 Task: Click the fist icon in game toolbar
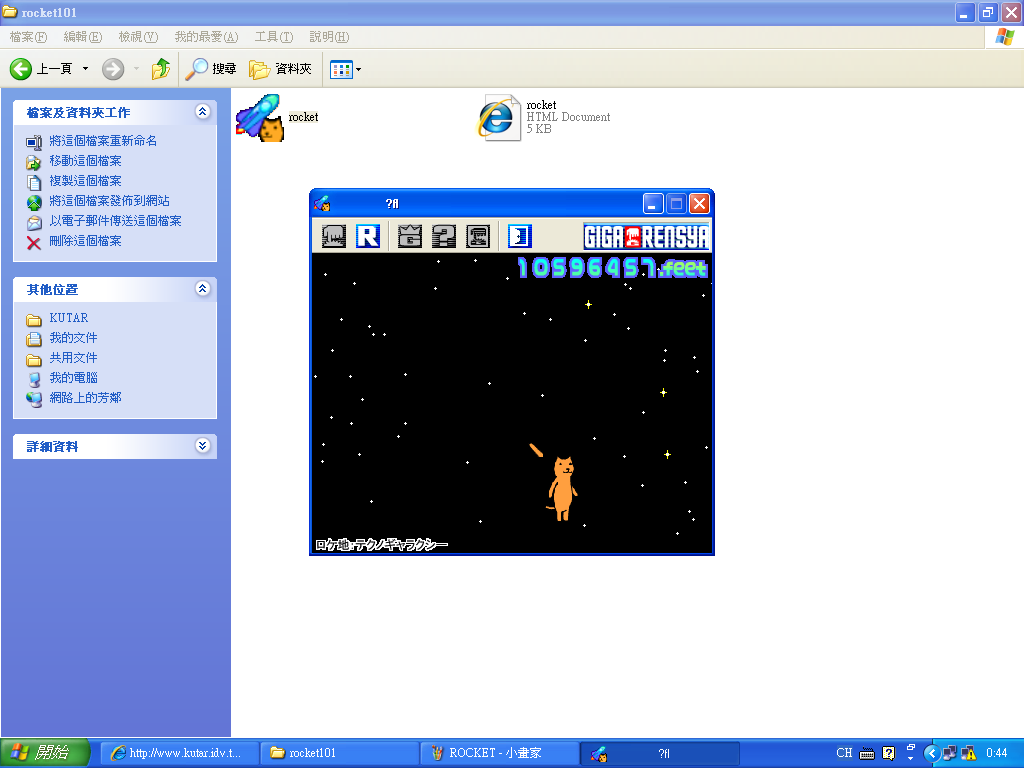click(x=334, y=236)
